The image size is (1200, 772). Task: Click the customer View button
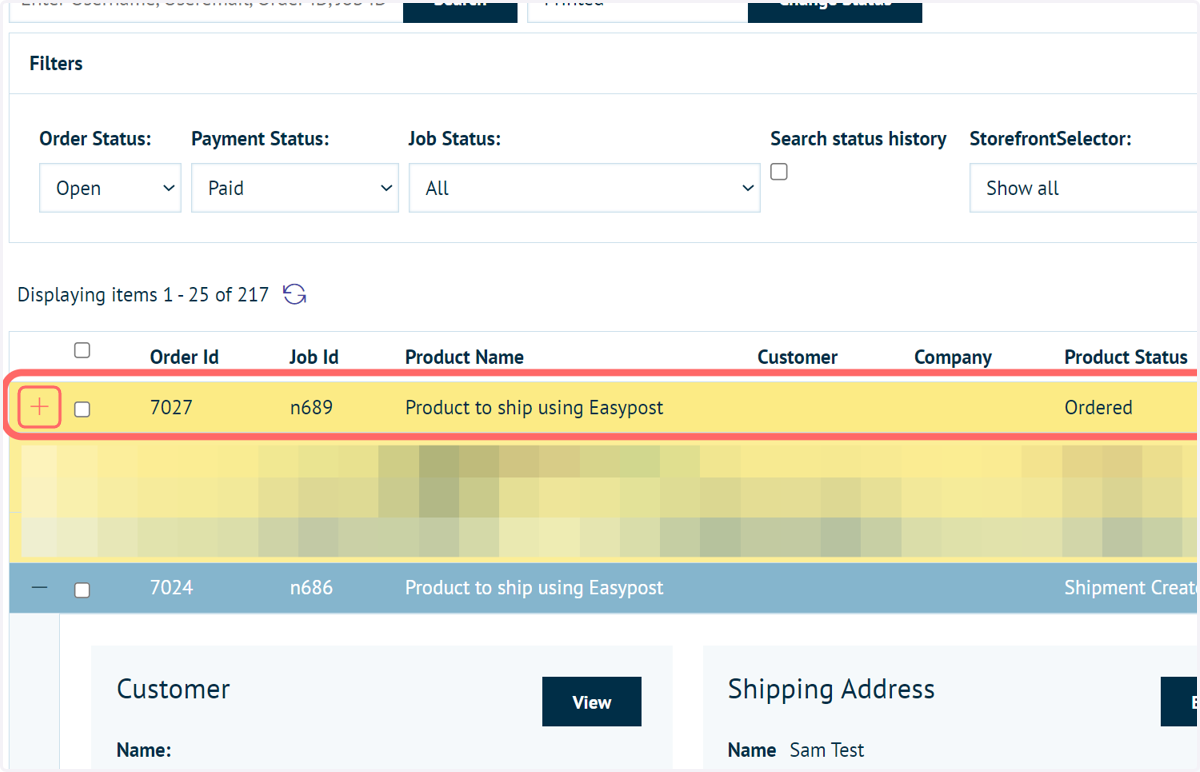[x=592, y=702]
